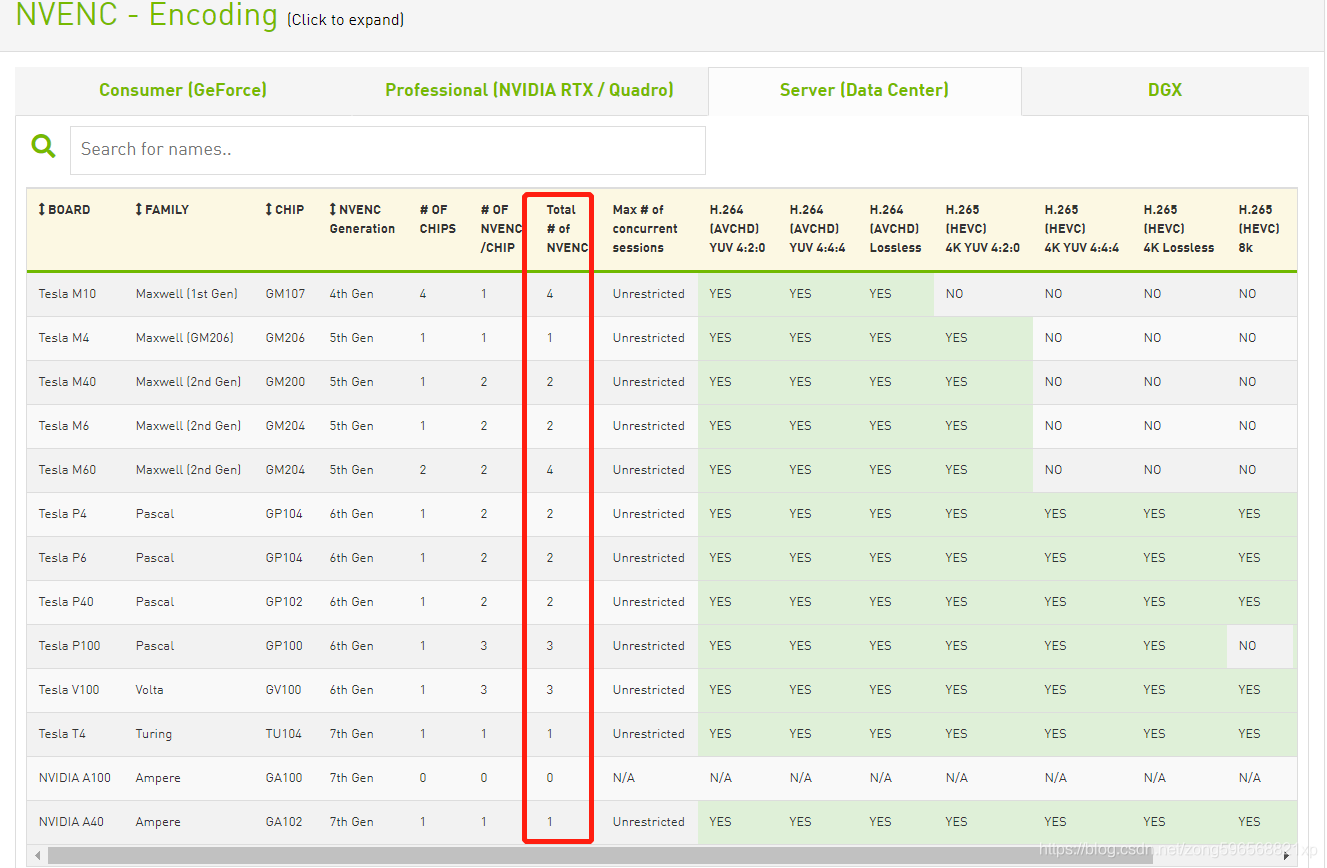Click the Maxwell (GM206) family cell
Image resolution: width=1327 pixels, height=868 pixels.
185,338
